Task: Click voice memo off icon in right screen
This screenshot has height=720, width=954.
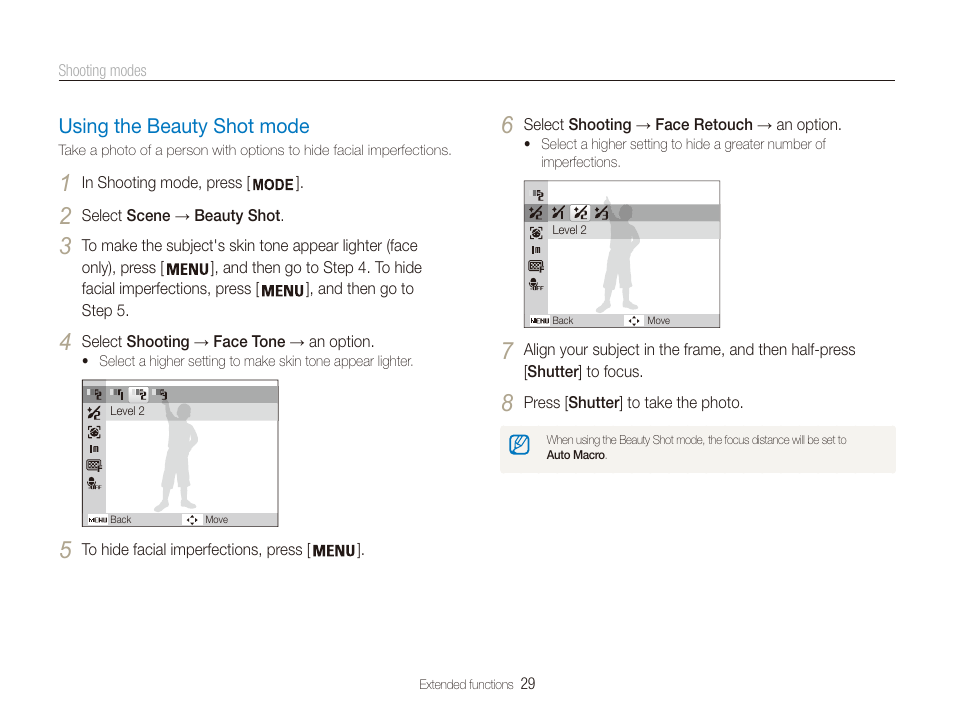Action: [x=536, y=284]
